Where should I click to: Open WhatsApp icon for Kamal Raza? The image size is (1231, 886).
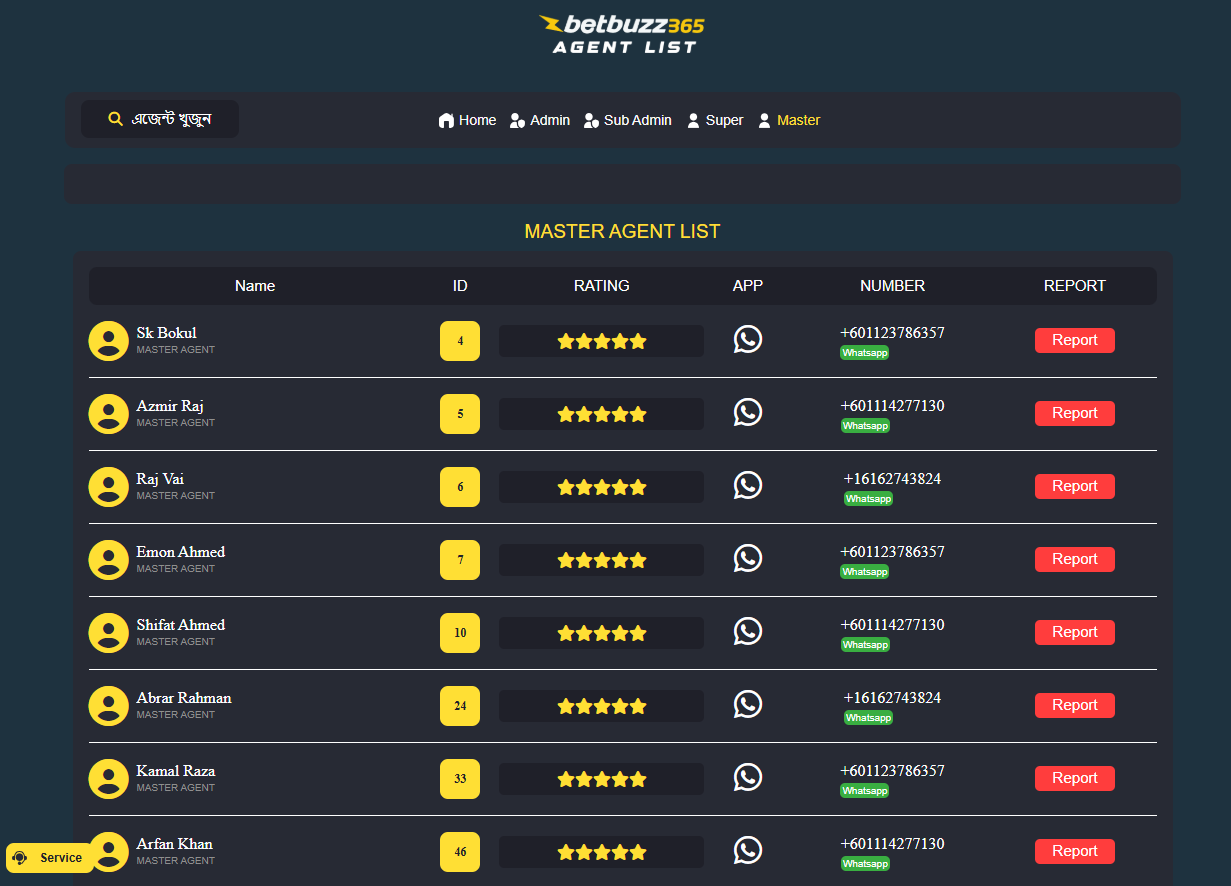point(747,778)
